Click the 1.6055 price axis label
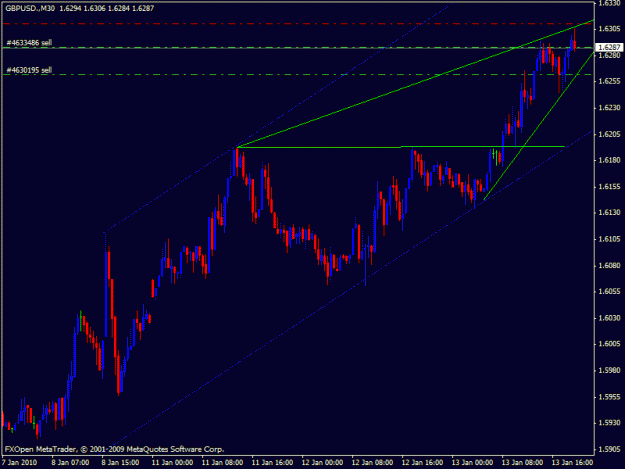The height and width of the screenshot is (469, 625). [609, 292]
